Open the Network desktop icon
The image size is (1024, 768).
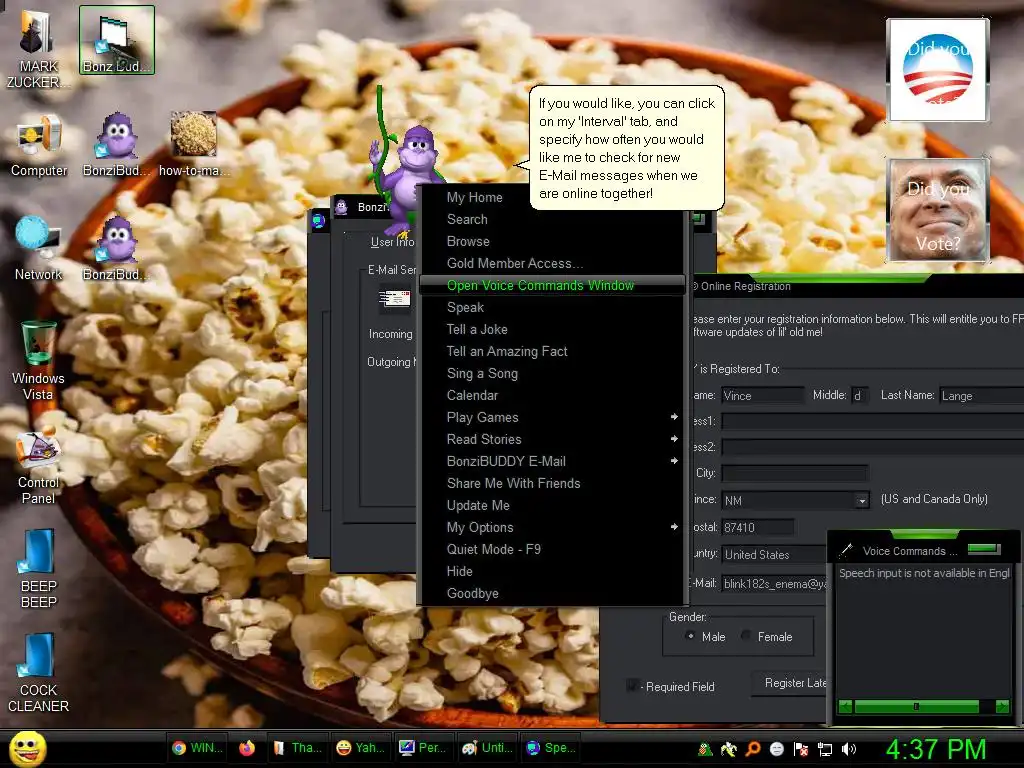39,249
